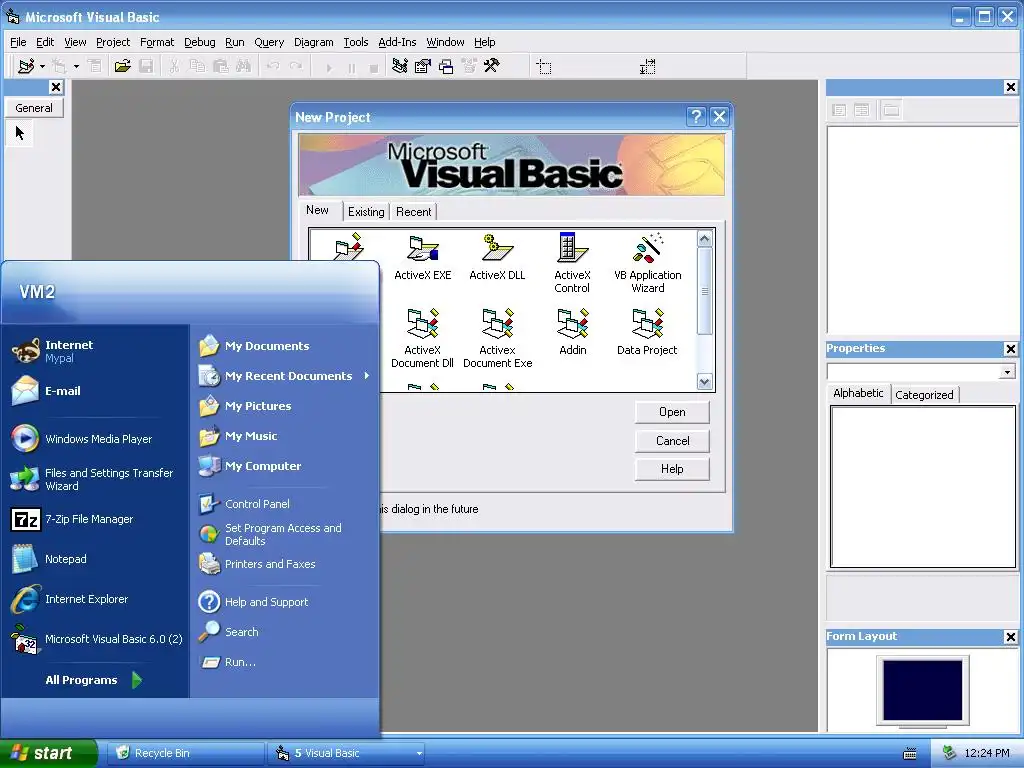This screenshot has height=768, width=1024.
Task: Select the ActiveX DLL project icon
Action: [497, 258]
